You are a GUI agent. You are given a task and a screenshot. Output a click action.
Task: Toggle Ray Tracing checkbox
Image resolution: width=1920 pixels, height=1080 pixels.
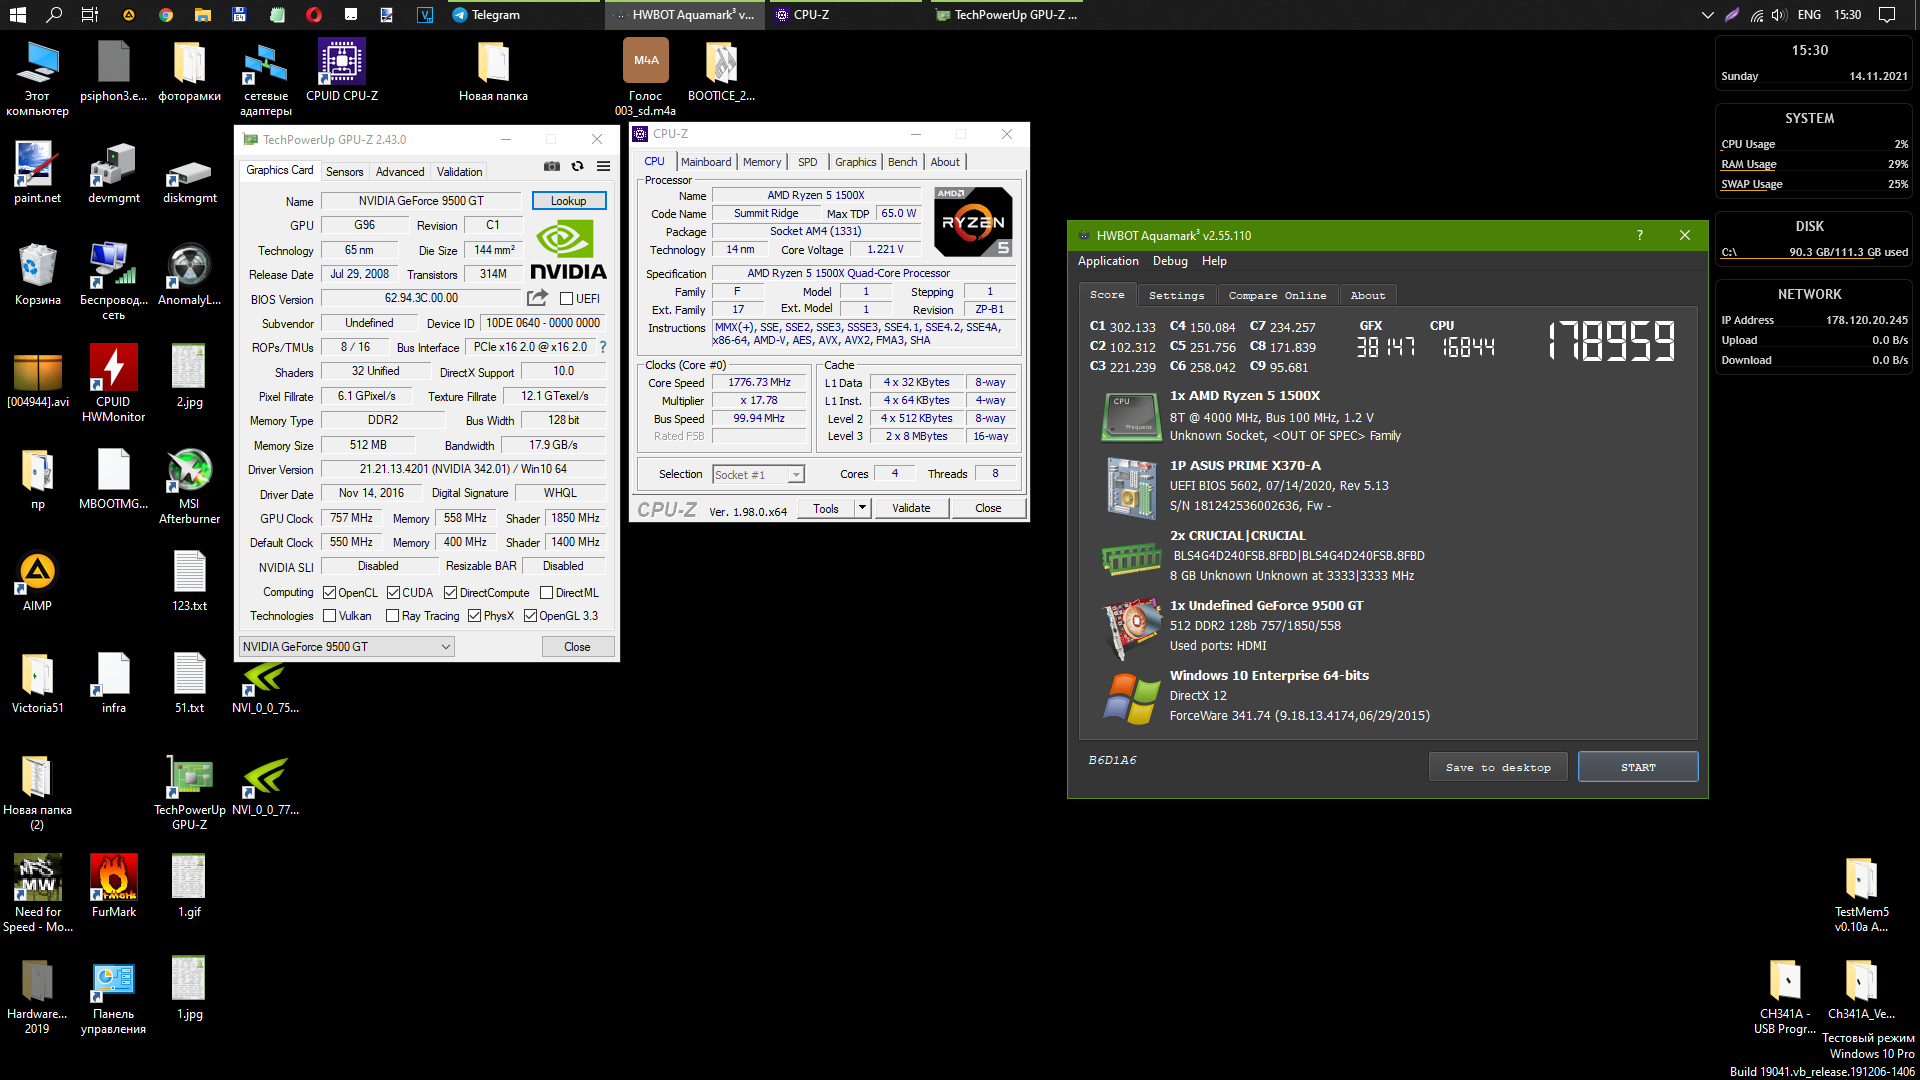pyautogui.click(x=392, y=615)
